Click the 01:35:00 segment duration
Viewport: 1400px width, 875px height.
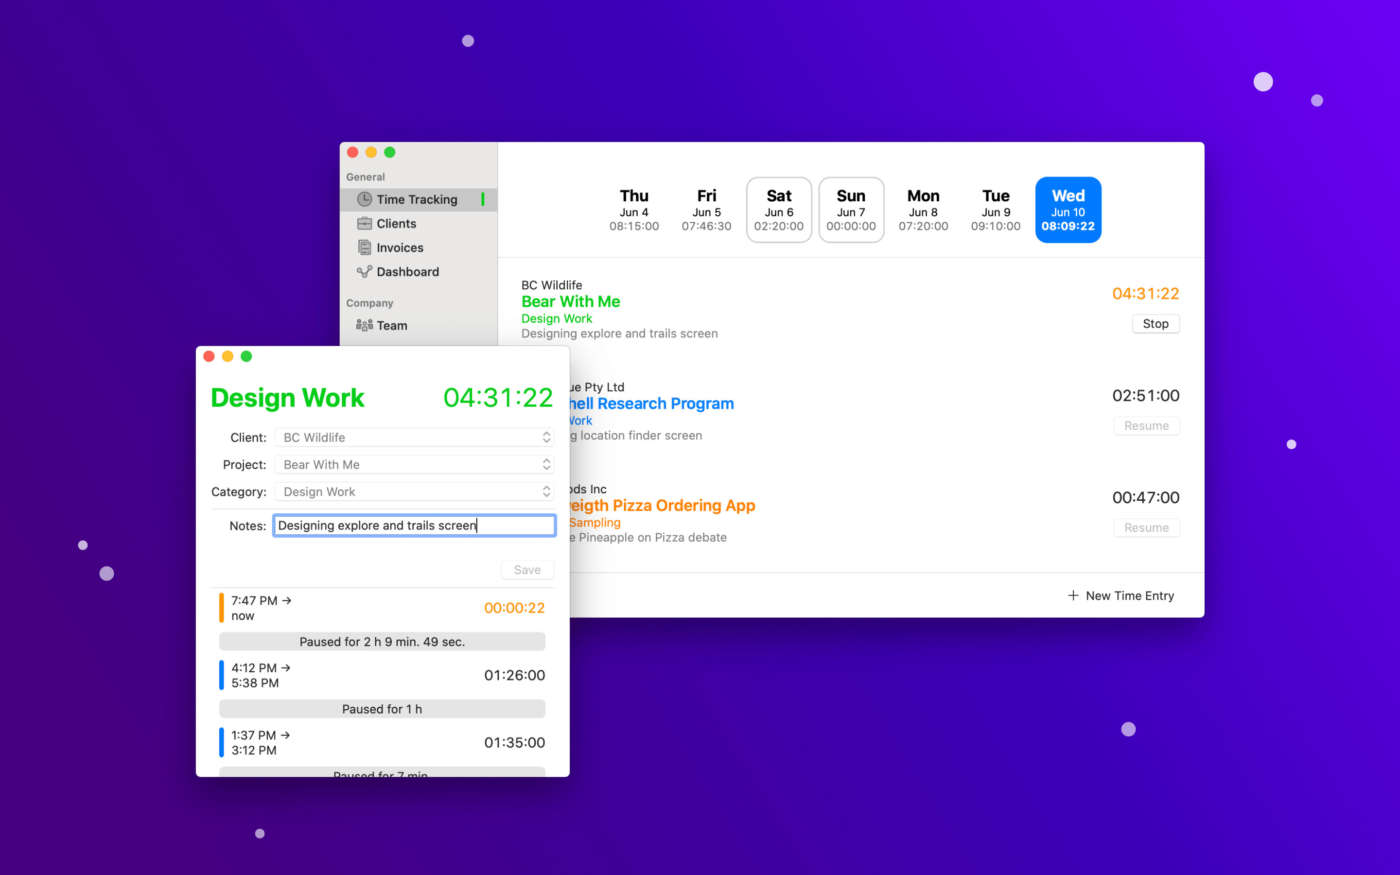point(514,743)
